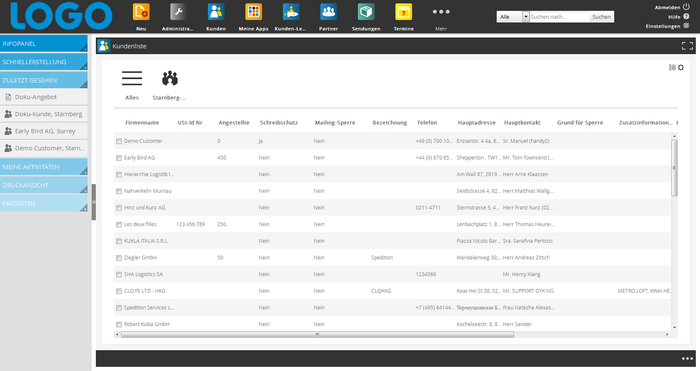Sort by Telefon column header
The width and height of the screenshot is (700, 371).
[x=427, y=122]
